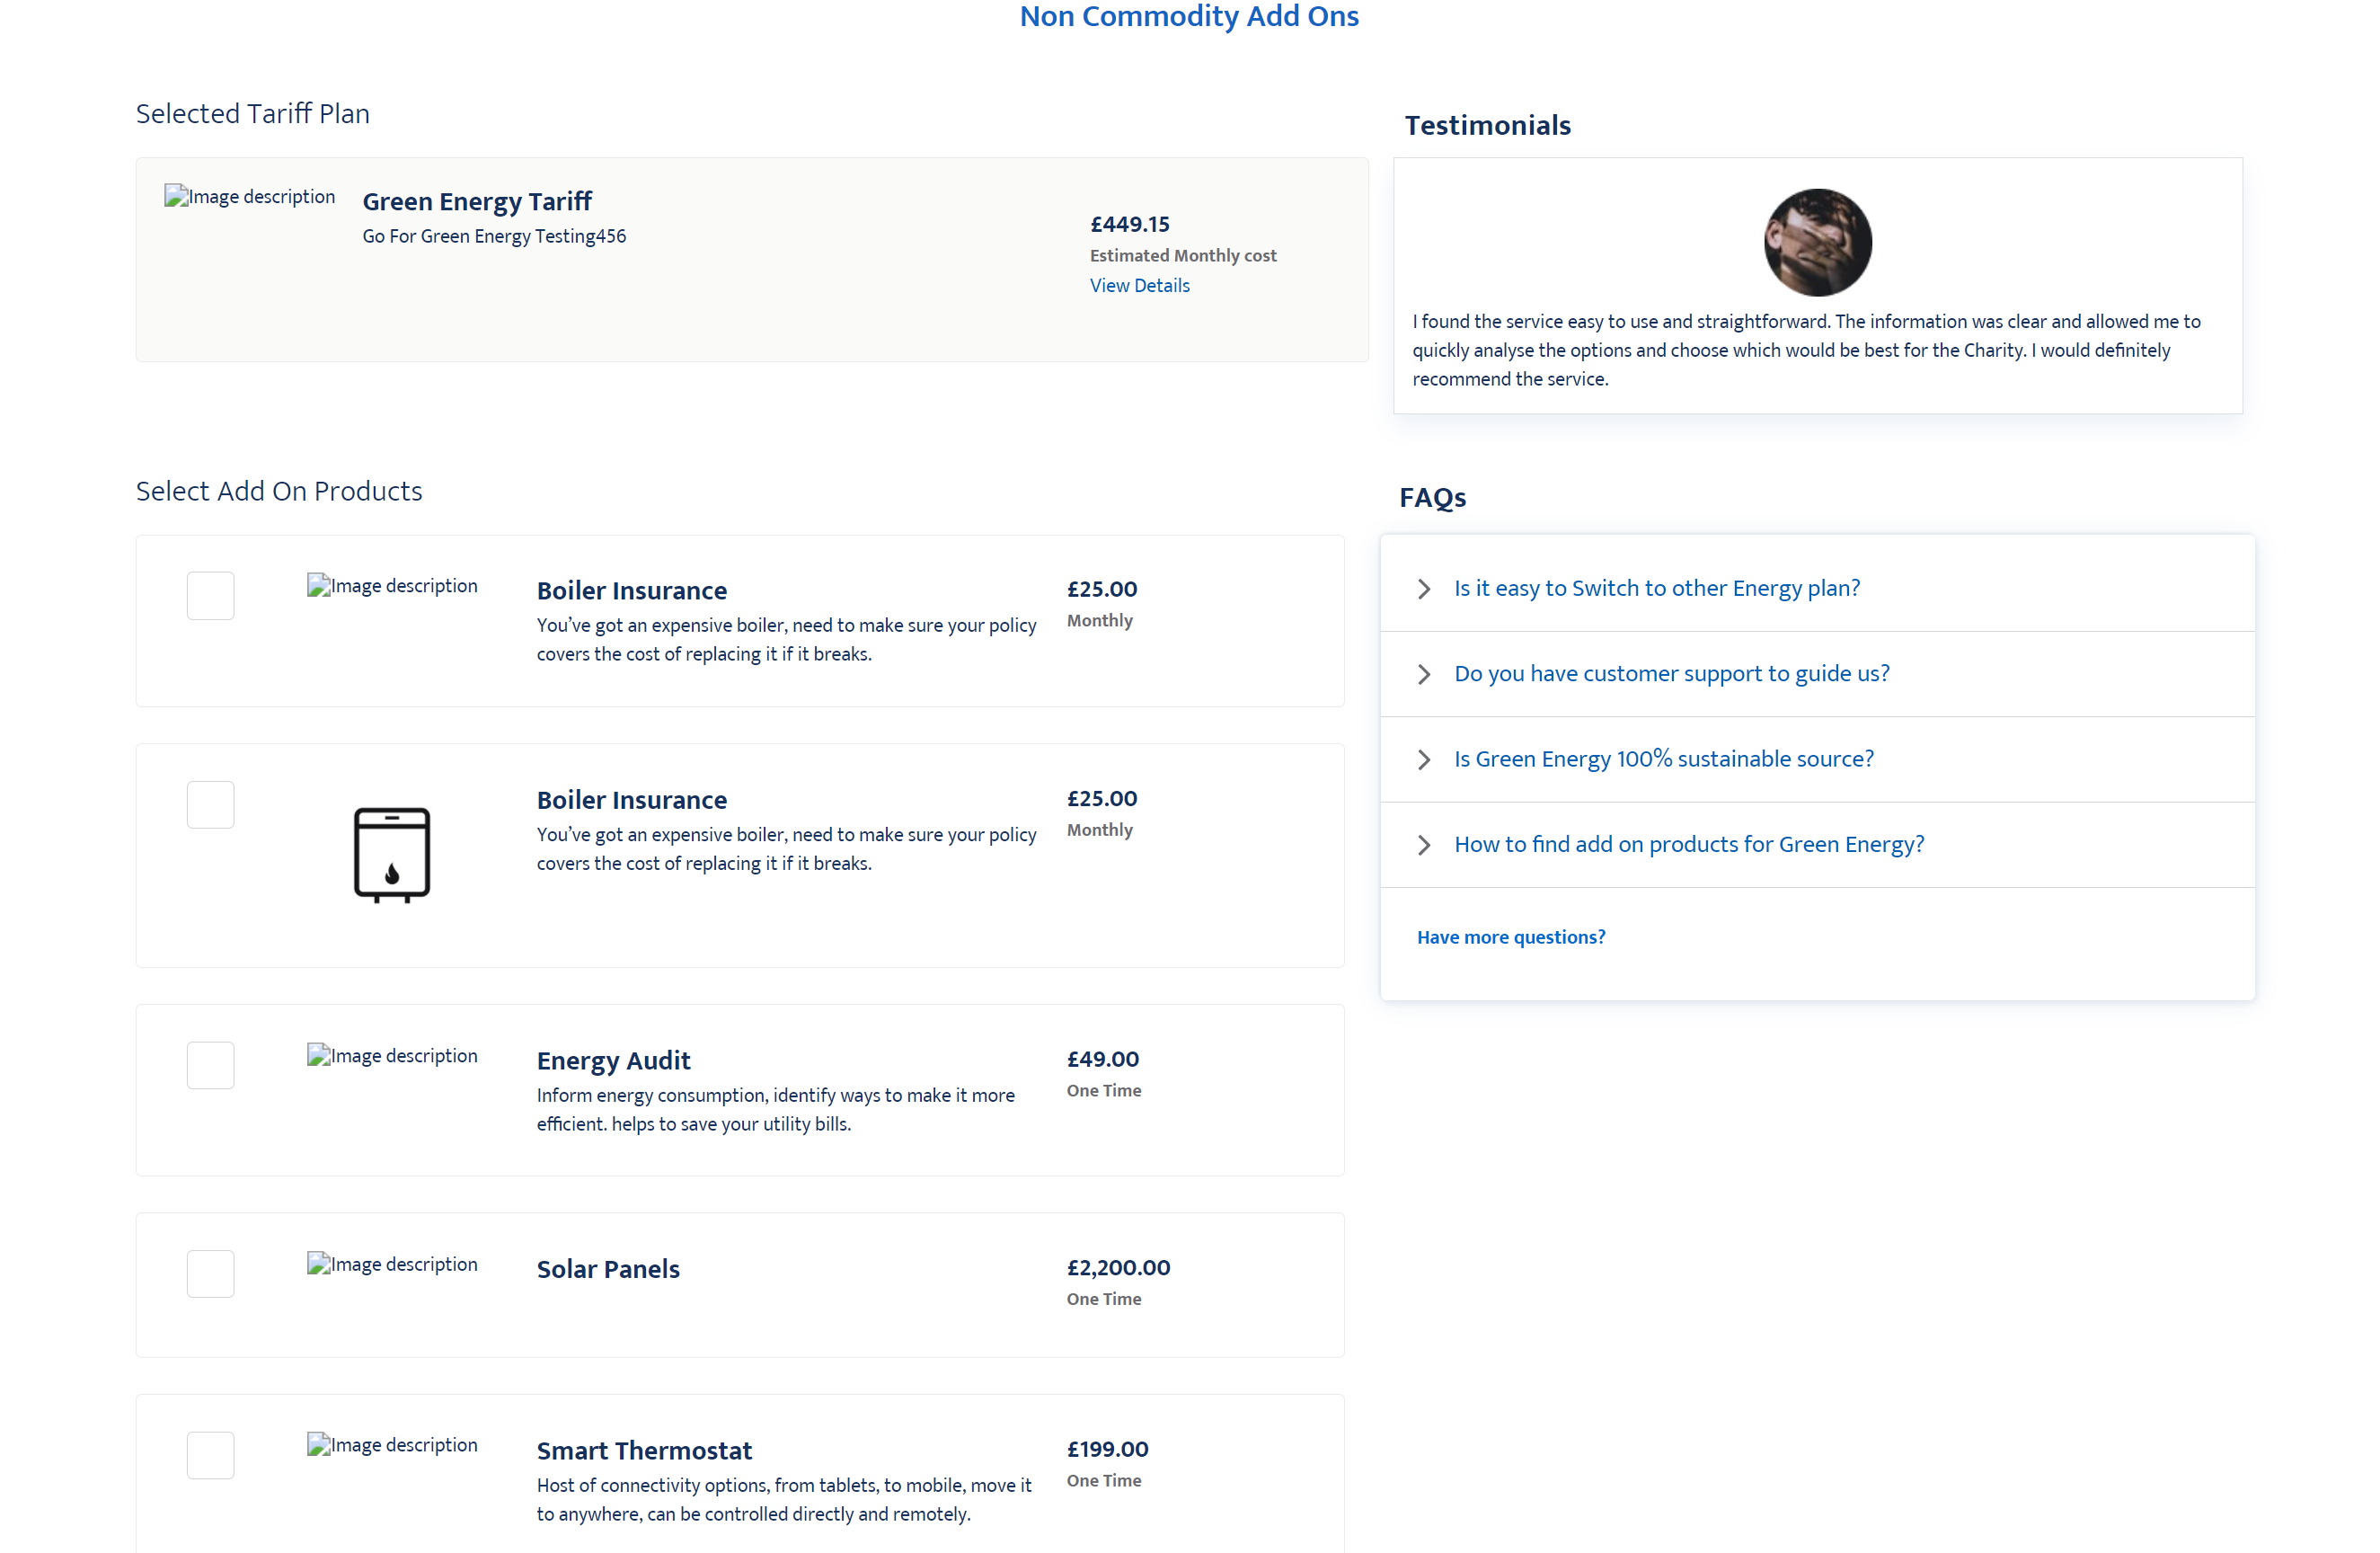Select the second Boiler Insurance checkbox
The height and width of the screenshot is (1553, 2380).
(210, 805)
